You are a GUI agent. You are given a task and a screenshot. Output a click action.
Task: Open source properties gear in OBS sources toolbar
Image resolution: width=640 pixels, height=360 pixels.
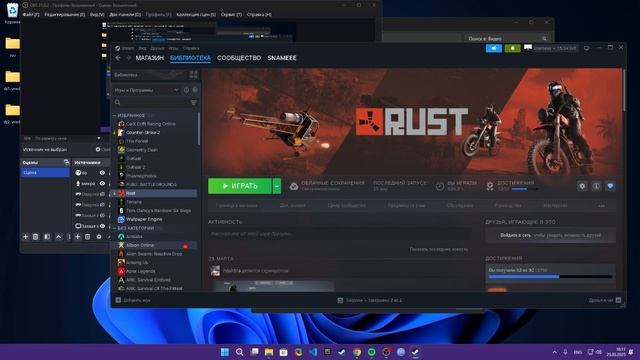99,237
